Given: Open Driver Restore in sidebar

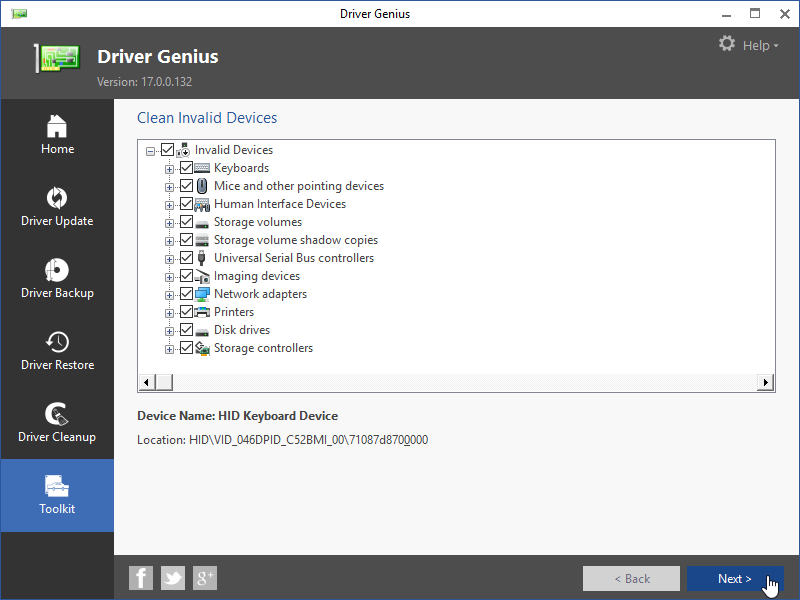Looking at the screenshot, I should tap(57, 352).
